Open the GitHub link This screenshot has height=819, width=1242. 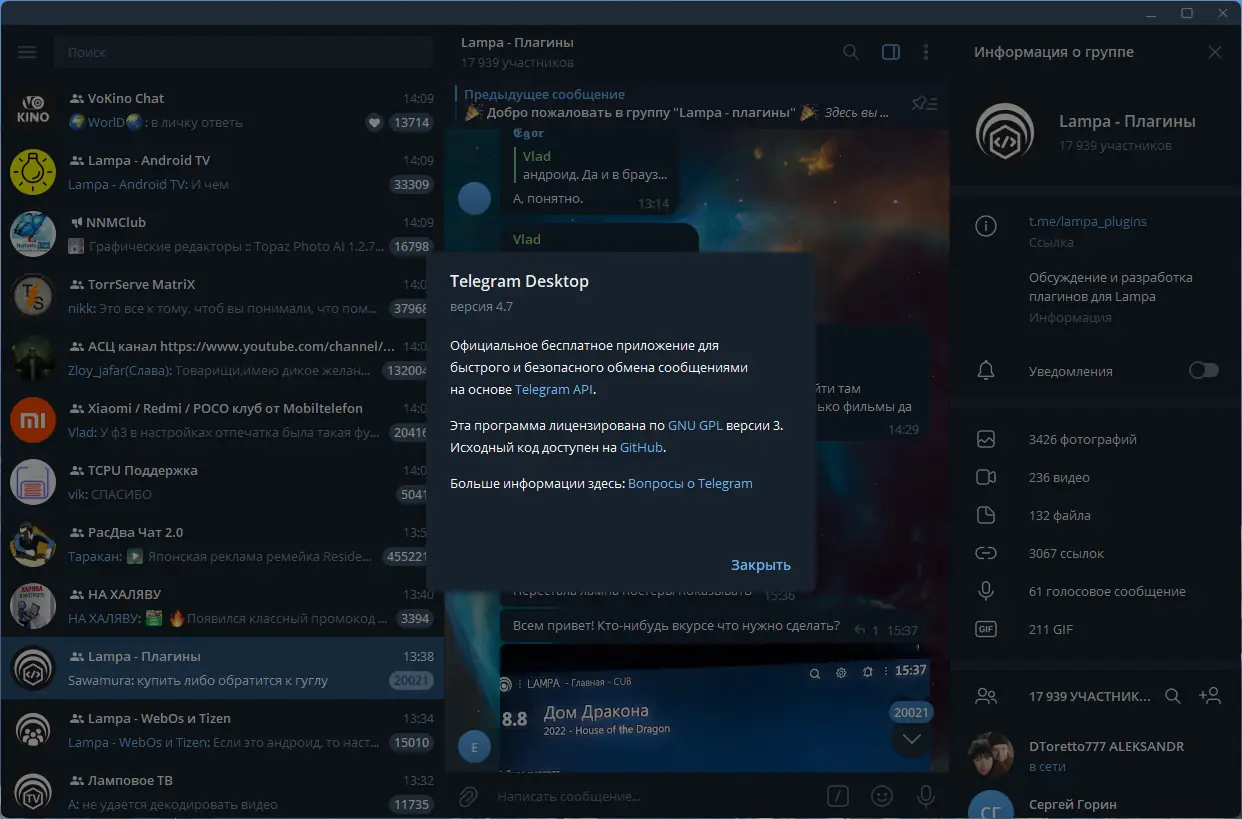click(642, 447)
